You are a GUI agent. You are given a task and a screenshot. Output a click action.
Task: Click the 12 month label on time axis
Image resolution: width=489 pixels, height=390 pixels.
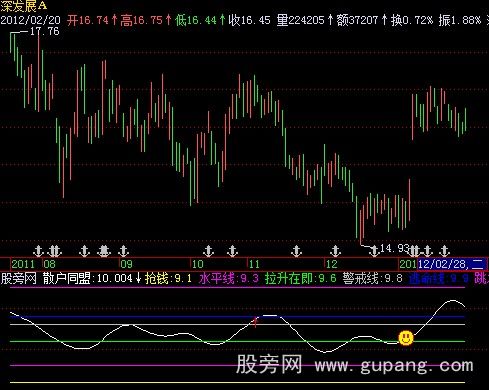tap(332, 264)
